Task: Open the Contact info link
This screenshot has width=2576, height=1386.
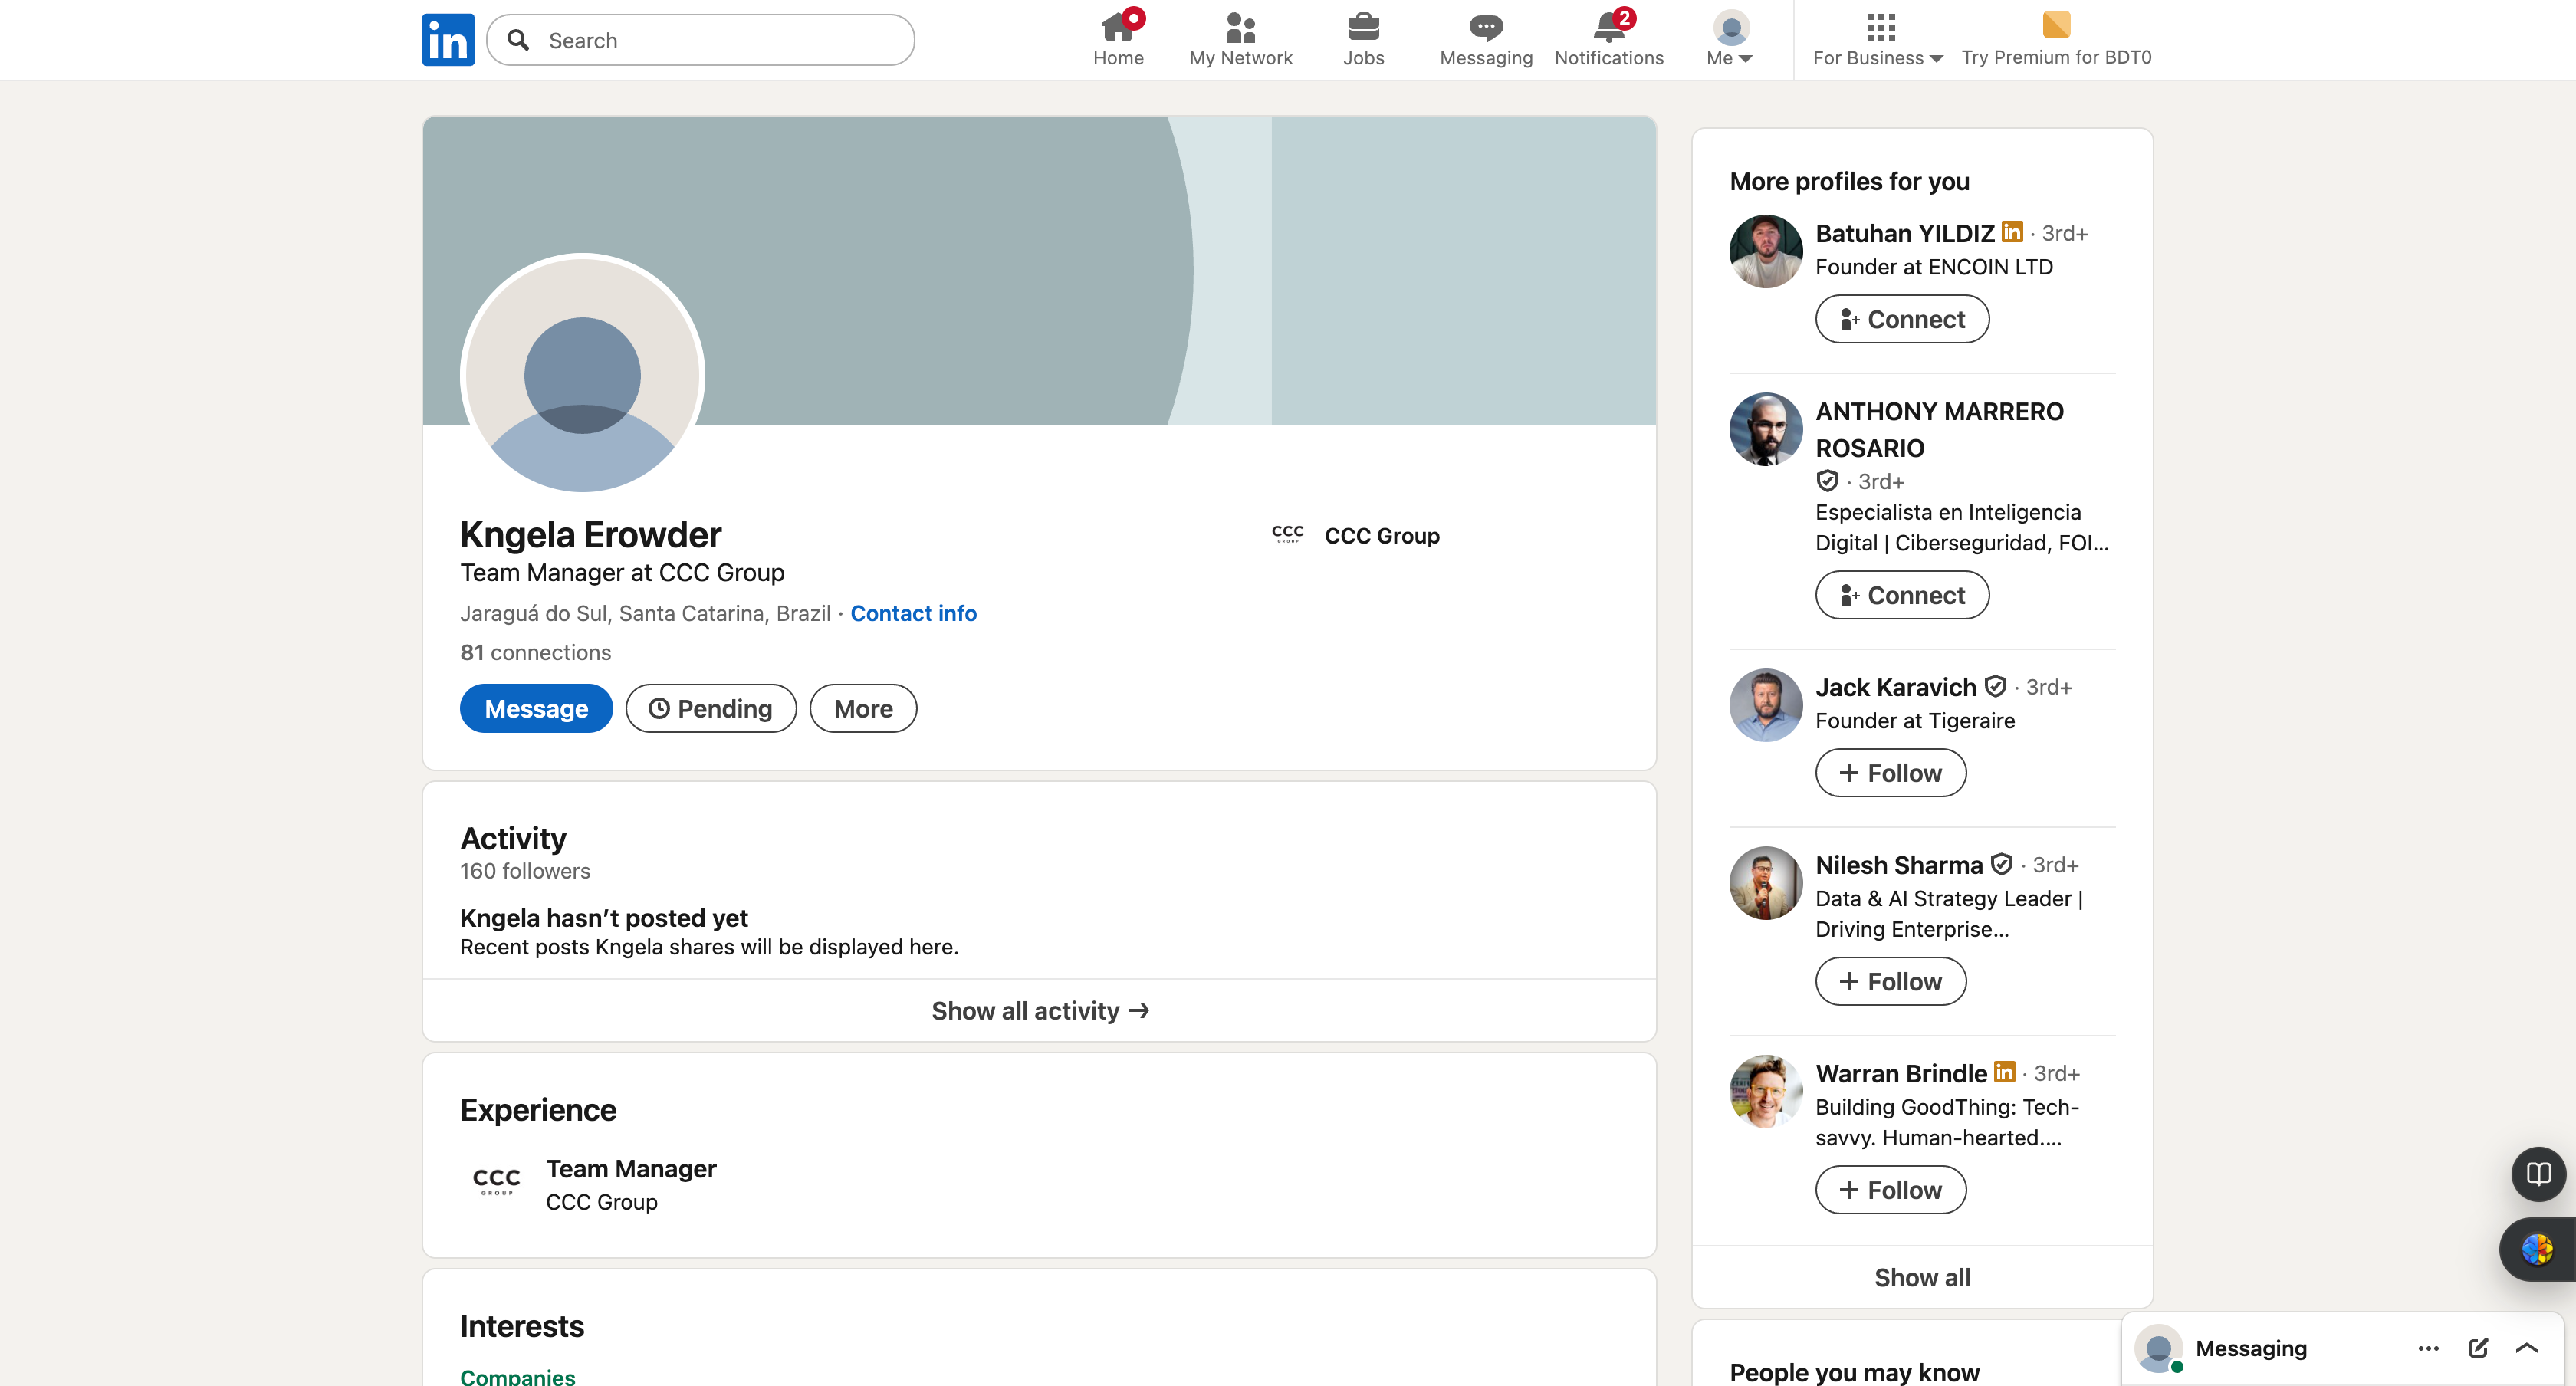Action: pos(912,613)
